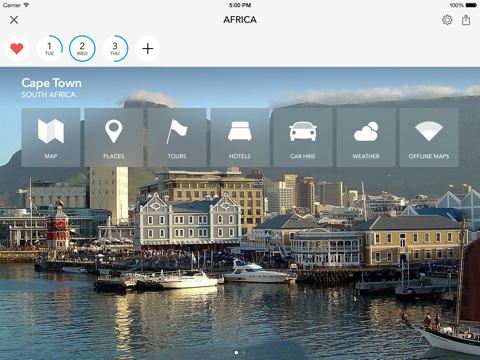480x360 pixels.
Task: Select day 1 Tuesday
Action: [x=49, y=49]
